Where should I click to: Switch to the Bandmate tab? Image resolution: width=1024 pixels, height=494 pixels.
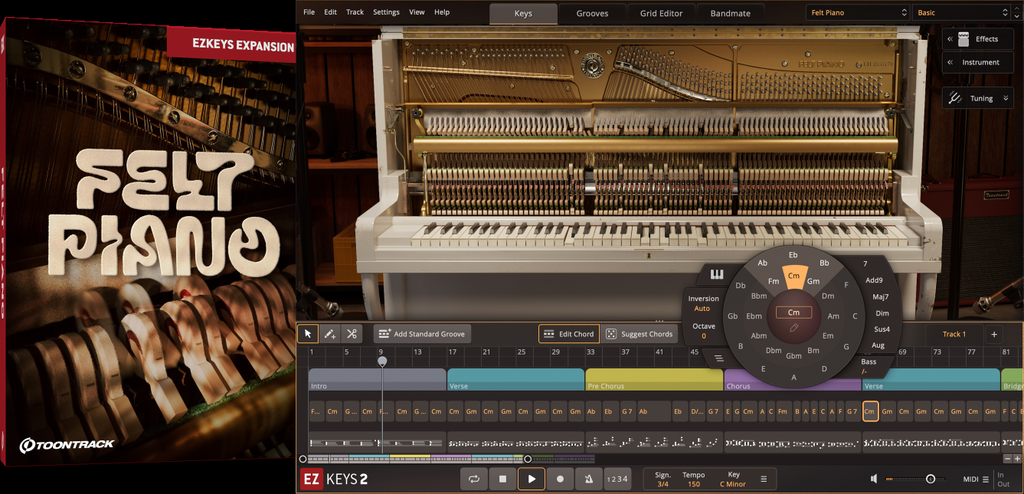pyautogui.click(x=730, y=13)
